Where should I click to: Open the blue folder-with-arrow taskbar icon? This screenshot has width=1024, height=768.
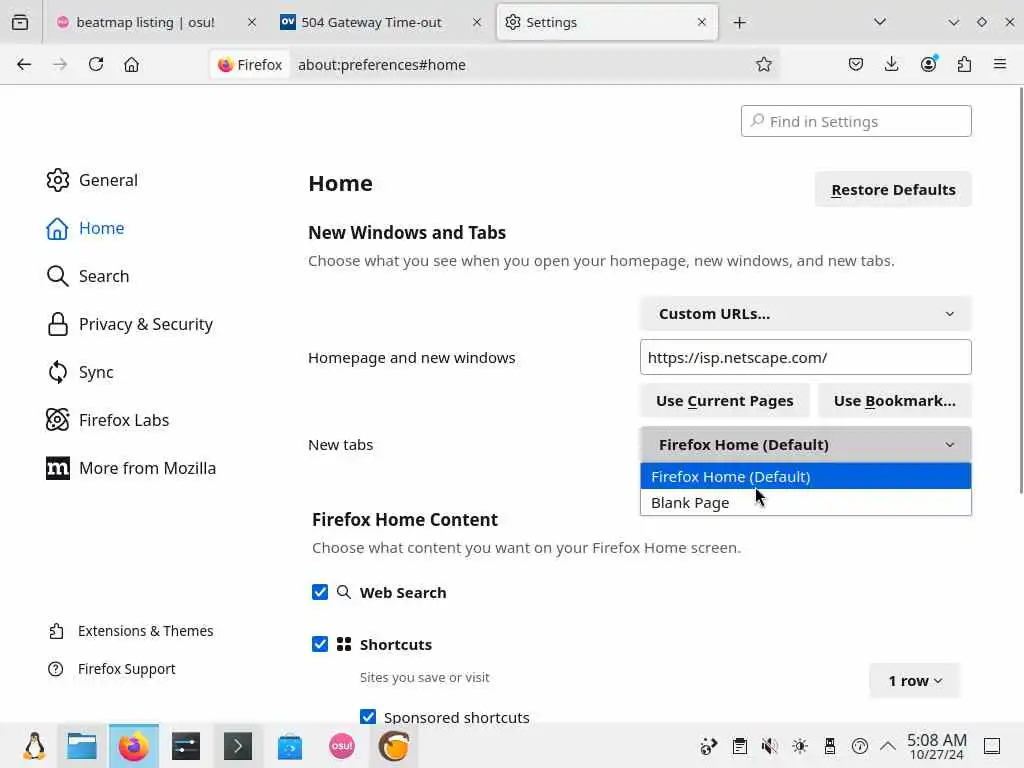click(x=289, y=746)
